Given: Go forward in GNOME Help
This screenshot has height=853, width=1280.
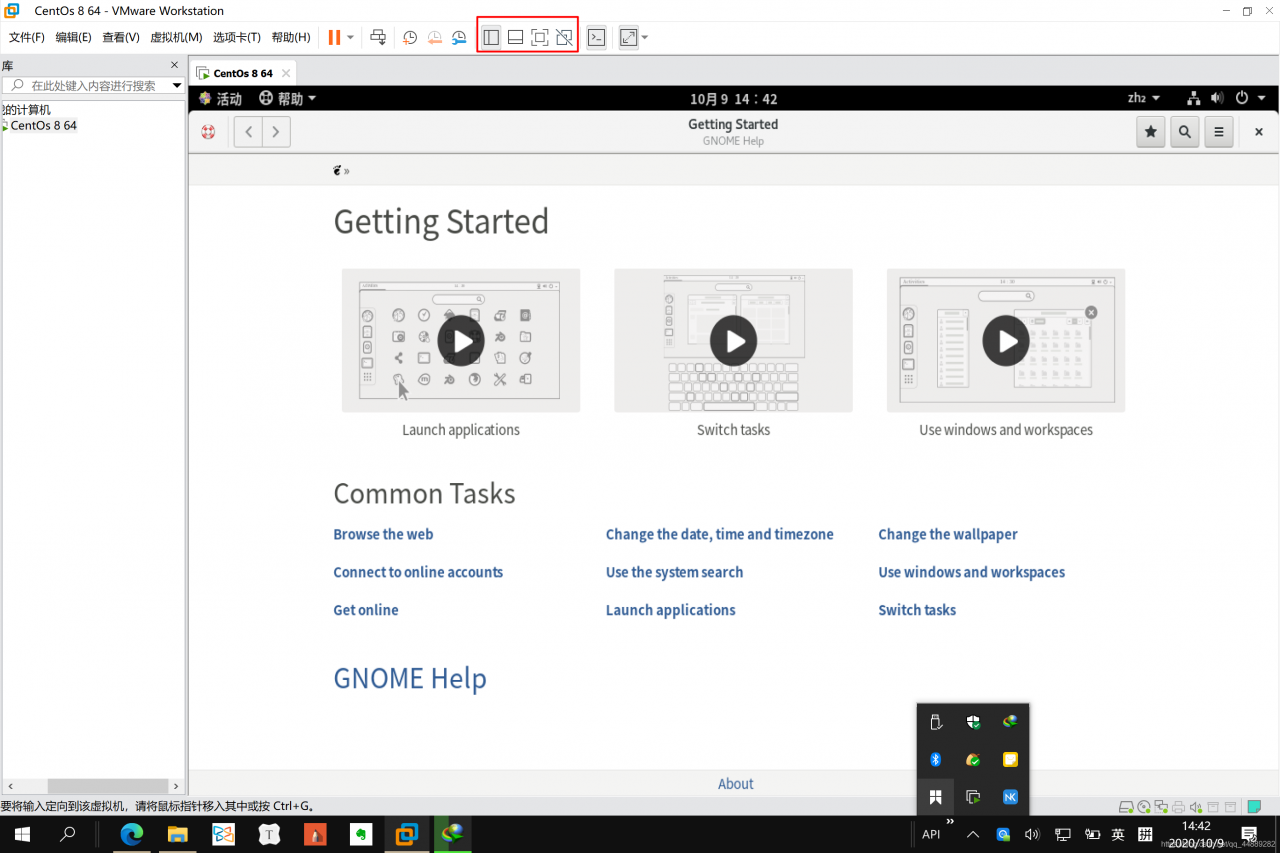Looking at the screenshot, I should pyautogui.click(x=276, y=132).
